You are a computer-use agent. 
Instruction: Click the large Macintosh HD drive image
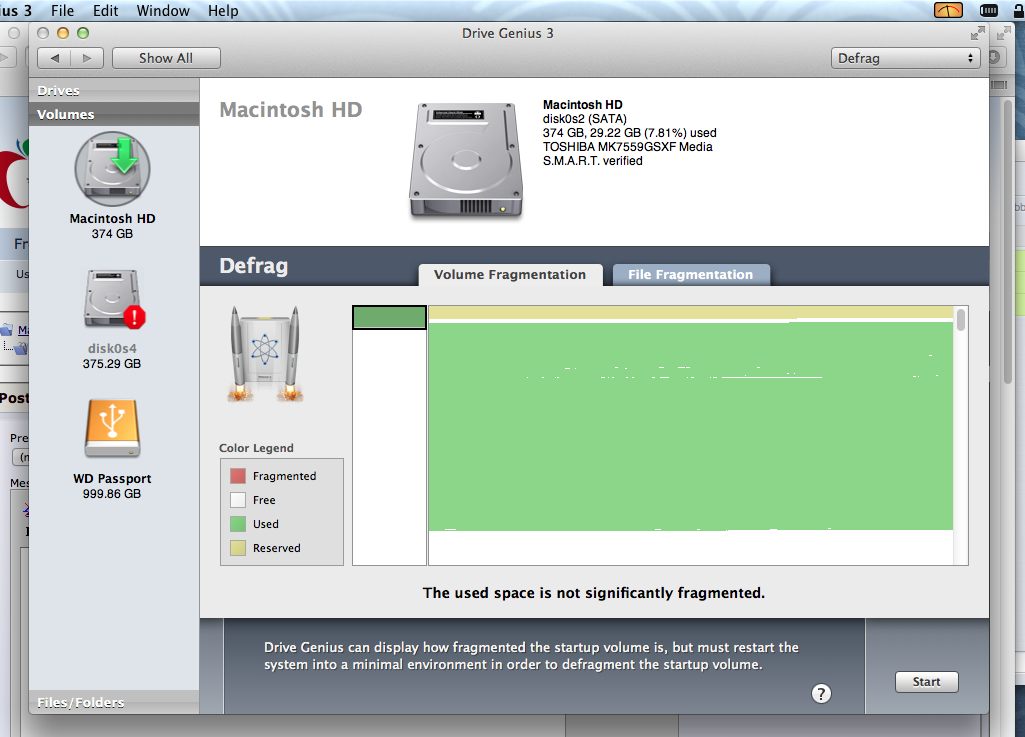466,160
